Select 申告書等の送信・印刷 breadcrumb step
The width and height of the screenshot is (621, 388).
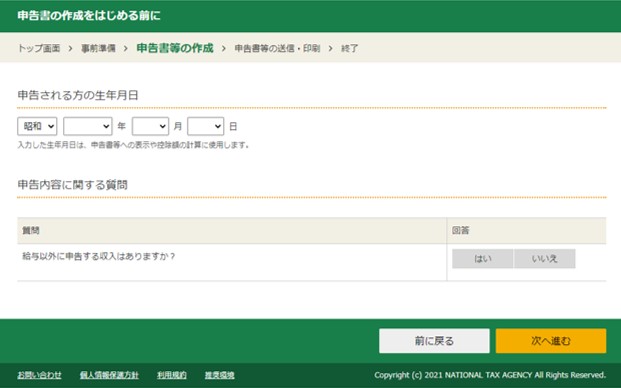277,48
